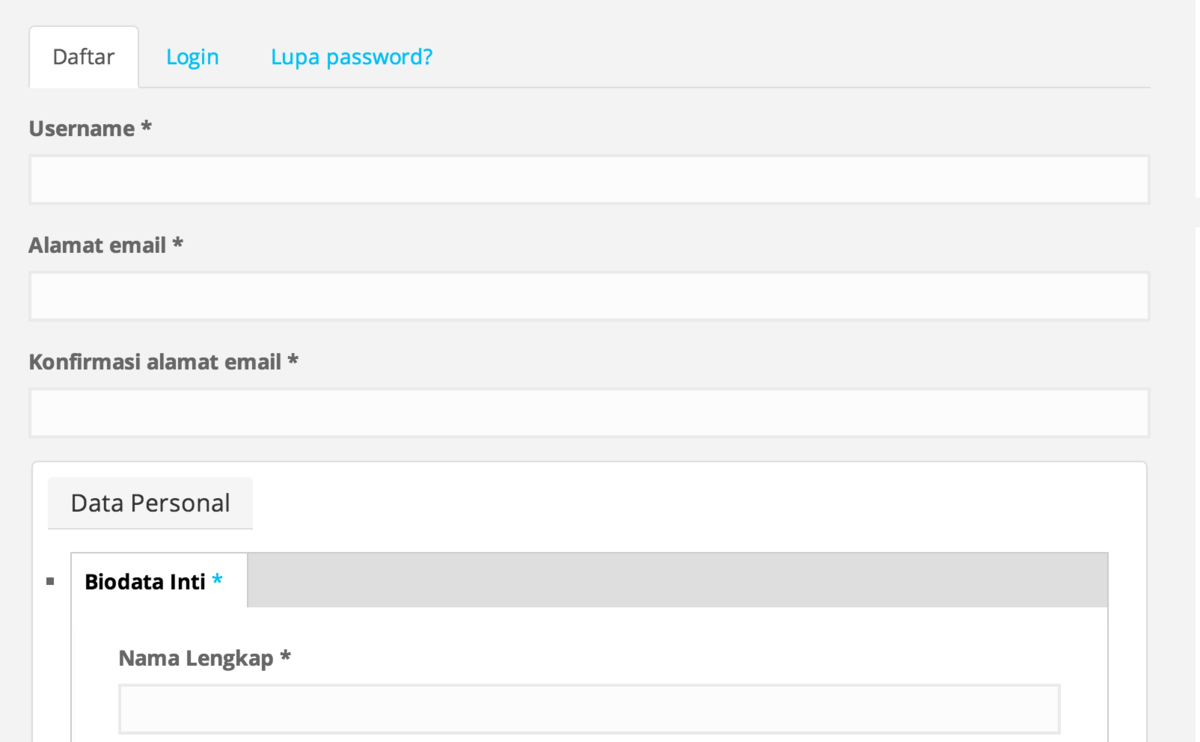Click the Alamat email label text
This screenshot has width=1200, height=742.
pyautogui.click(x=97, y=245)
